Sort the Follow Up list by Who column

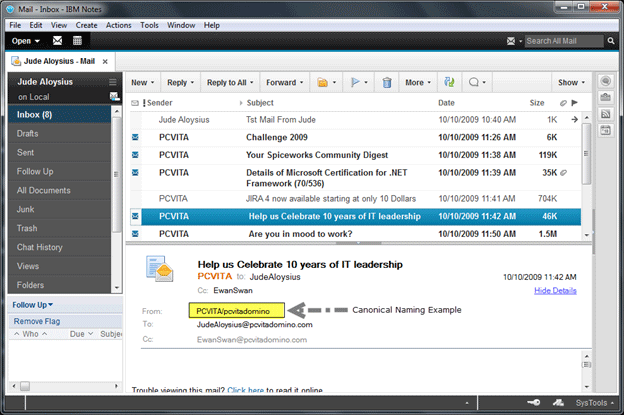[31, 334]
